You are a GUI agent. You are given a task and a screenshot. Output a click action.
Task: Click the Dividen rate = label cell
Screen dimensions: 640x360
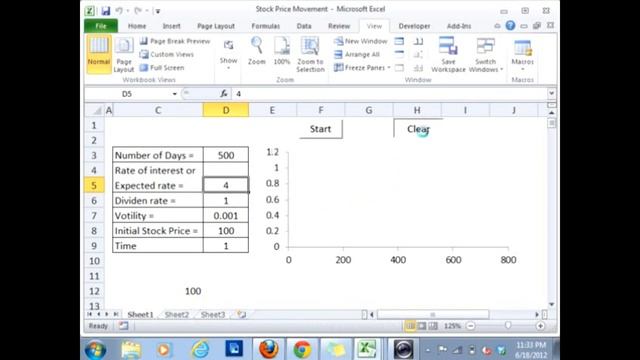coord(158,200)
